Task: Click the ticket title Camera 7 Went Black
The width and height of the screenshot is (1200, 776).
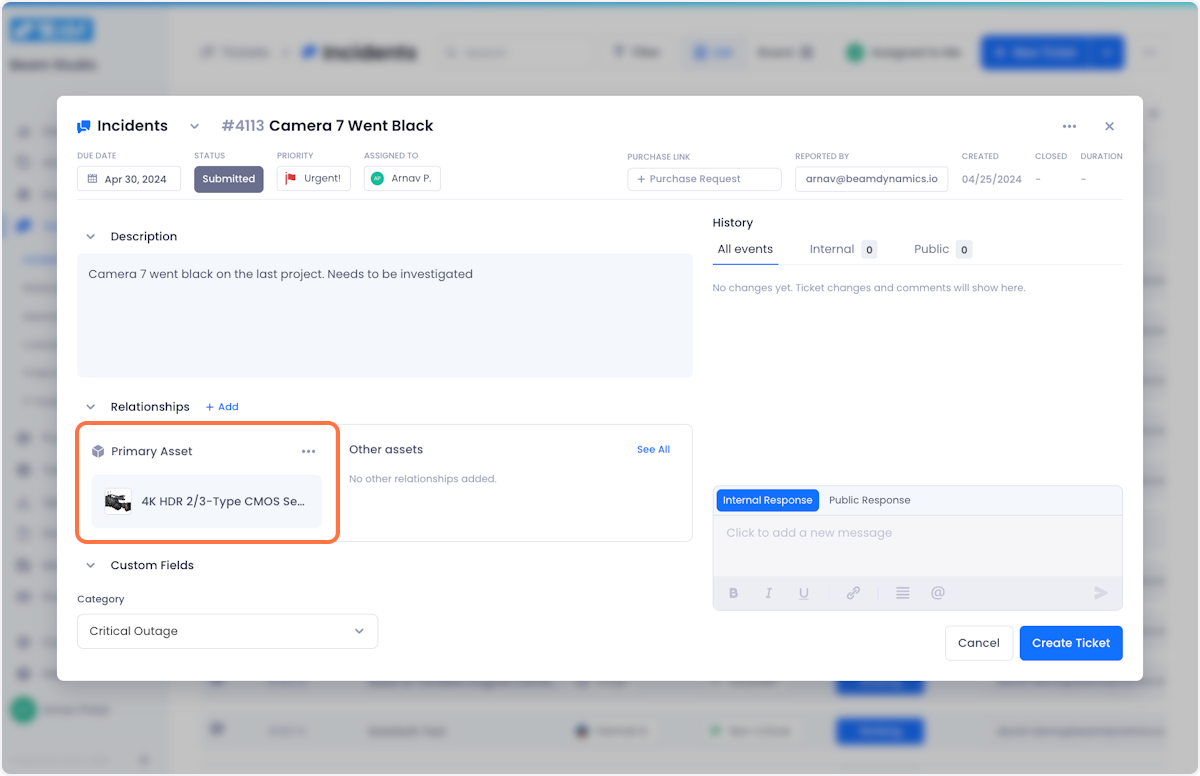Action: (x=351, y=126)
